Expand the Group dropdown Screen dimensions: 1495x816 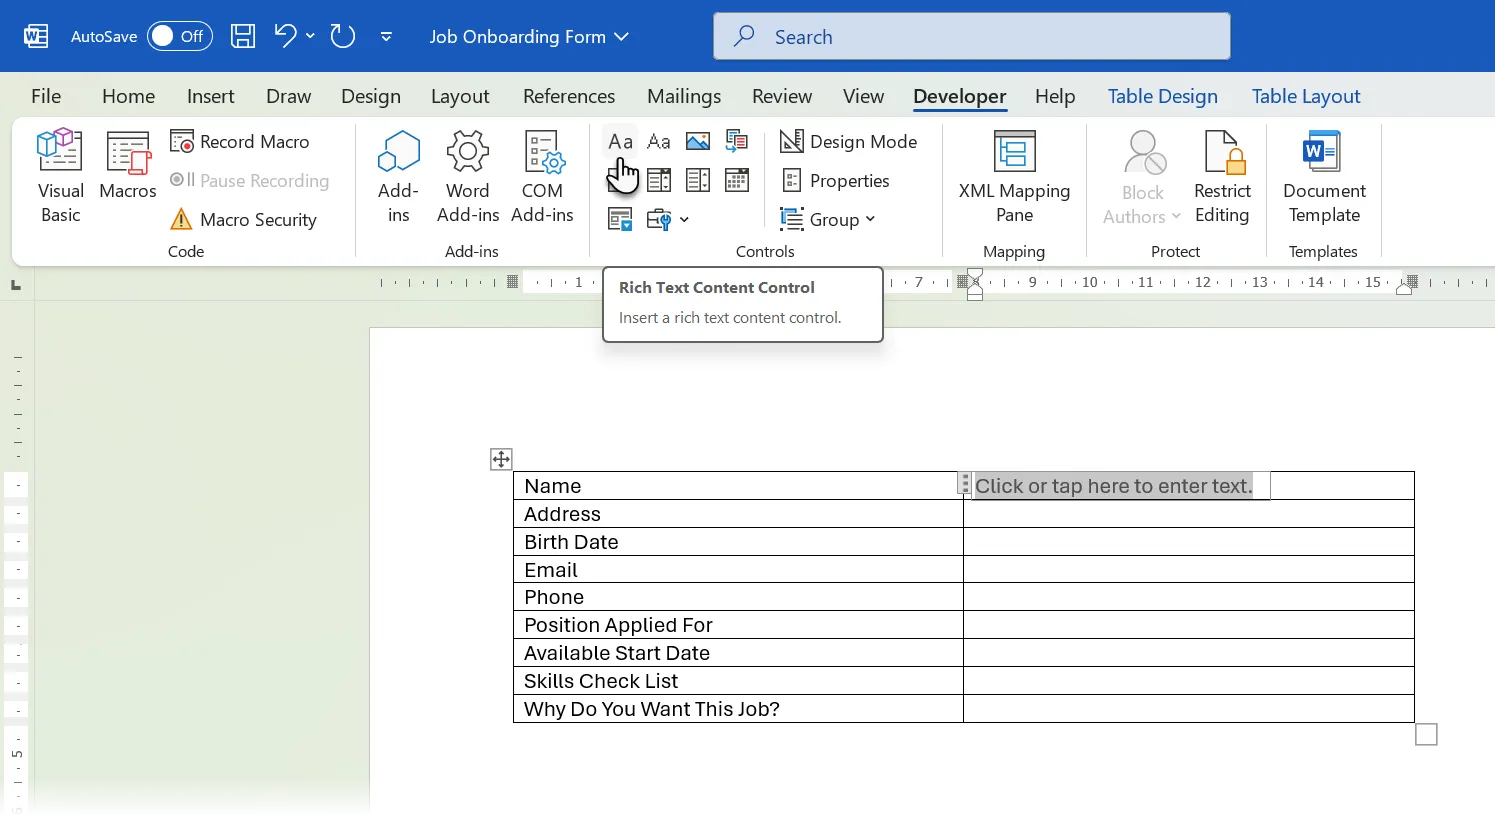(x=828, y=220)
